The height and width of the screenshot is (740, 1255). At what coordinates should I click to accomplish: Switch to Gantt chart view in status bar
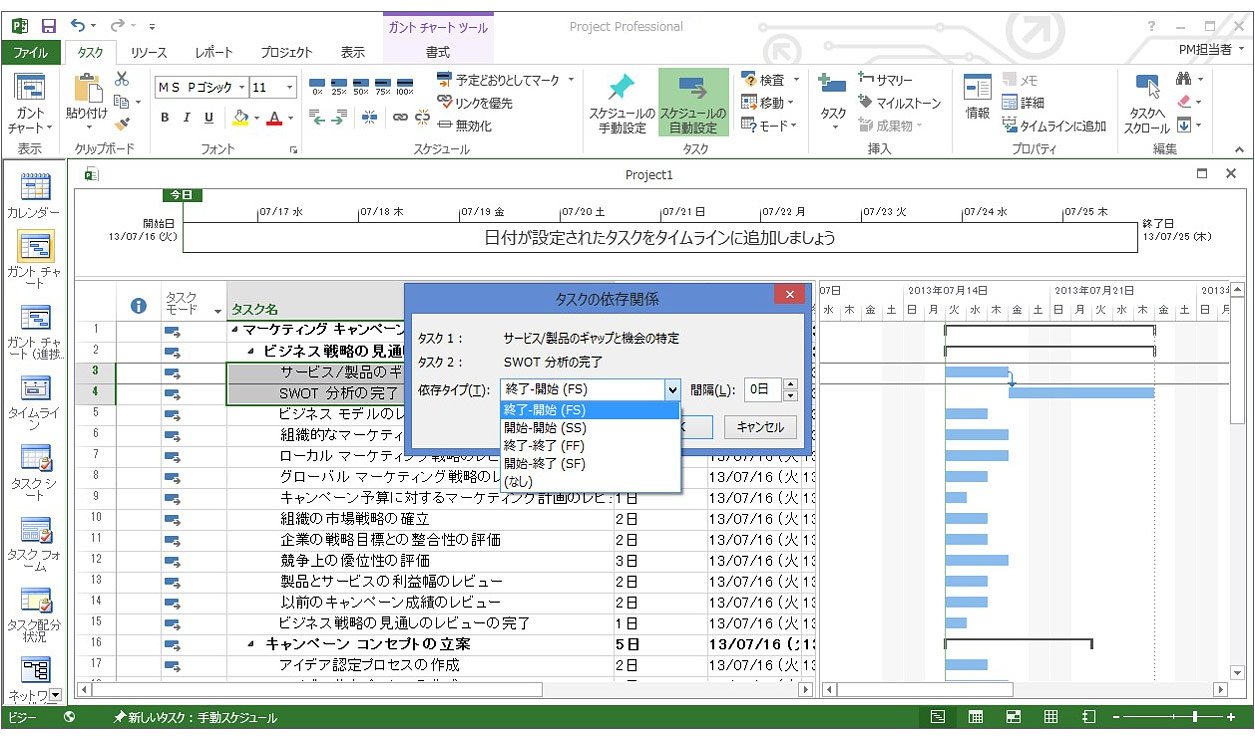[938, 717]
